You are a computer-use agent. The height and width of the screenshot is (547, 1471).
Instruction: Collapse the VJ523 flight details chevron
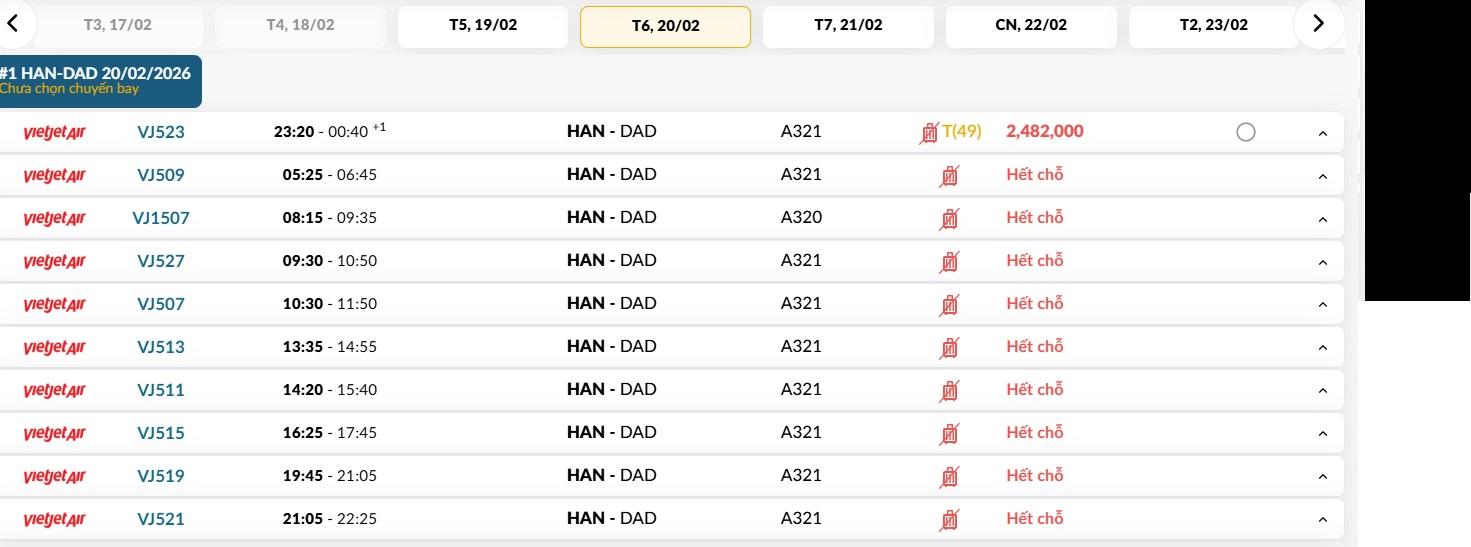coord(1323,133)
